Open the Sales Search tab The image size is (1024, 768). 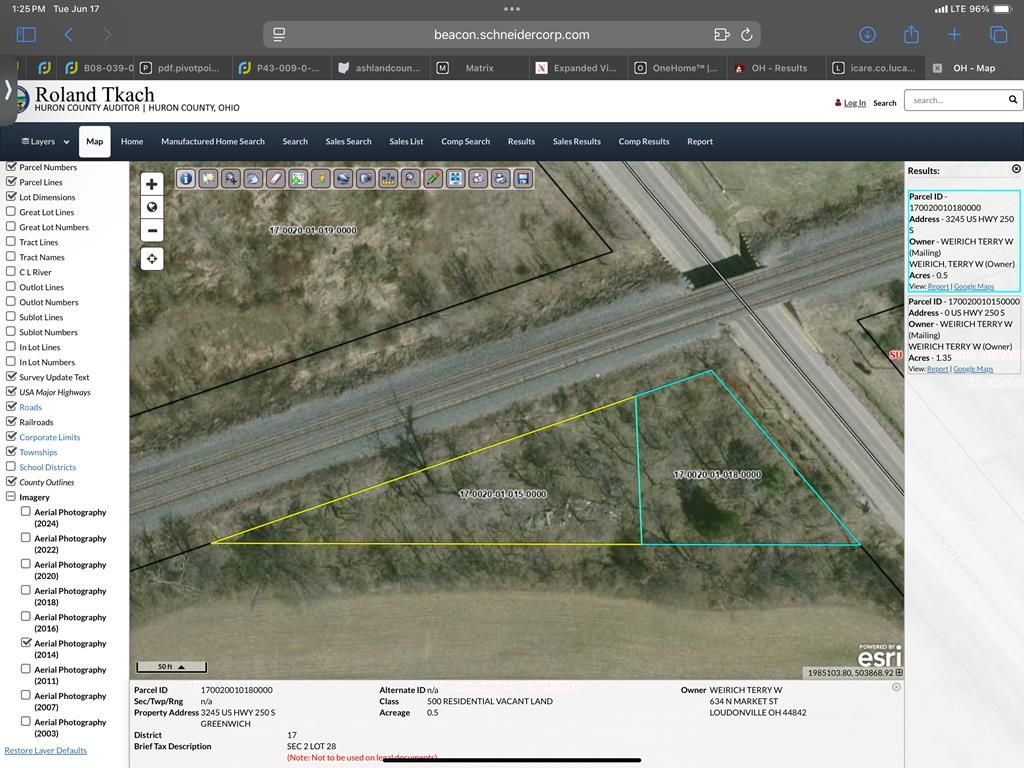coord(348,142)
